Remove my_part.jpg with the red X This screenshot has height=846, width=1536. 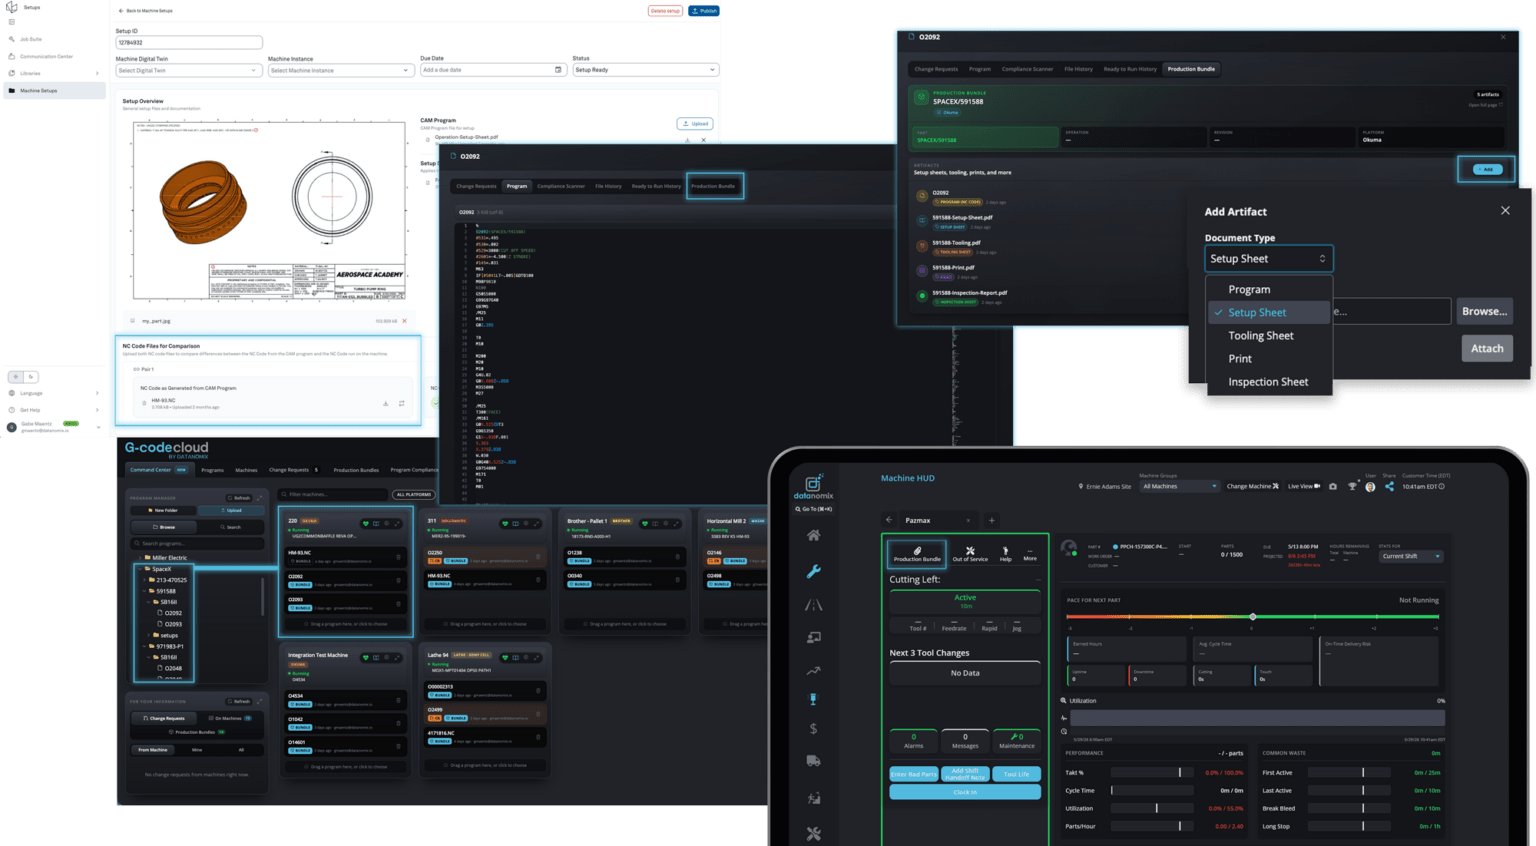[x=405, y=321]
